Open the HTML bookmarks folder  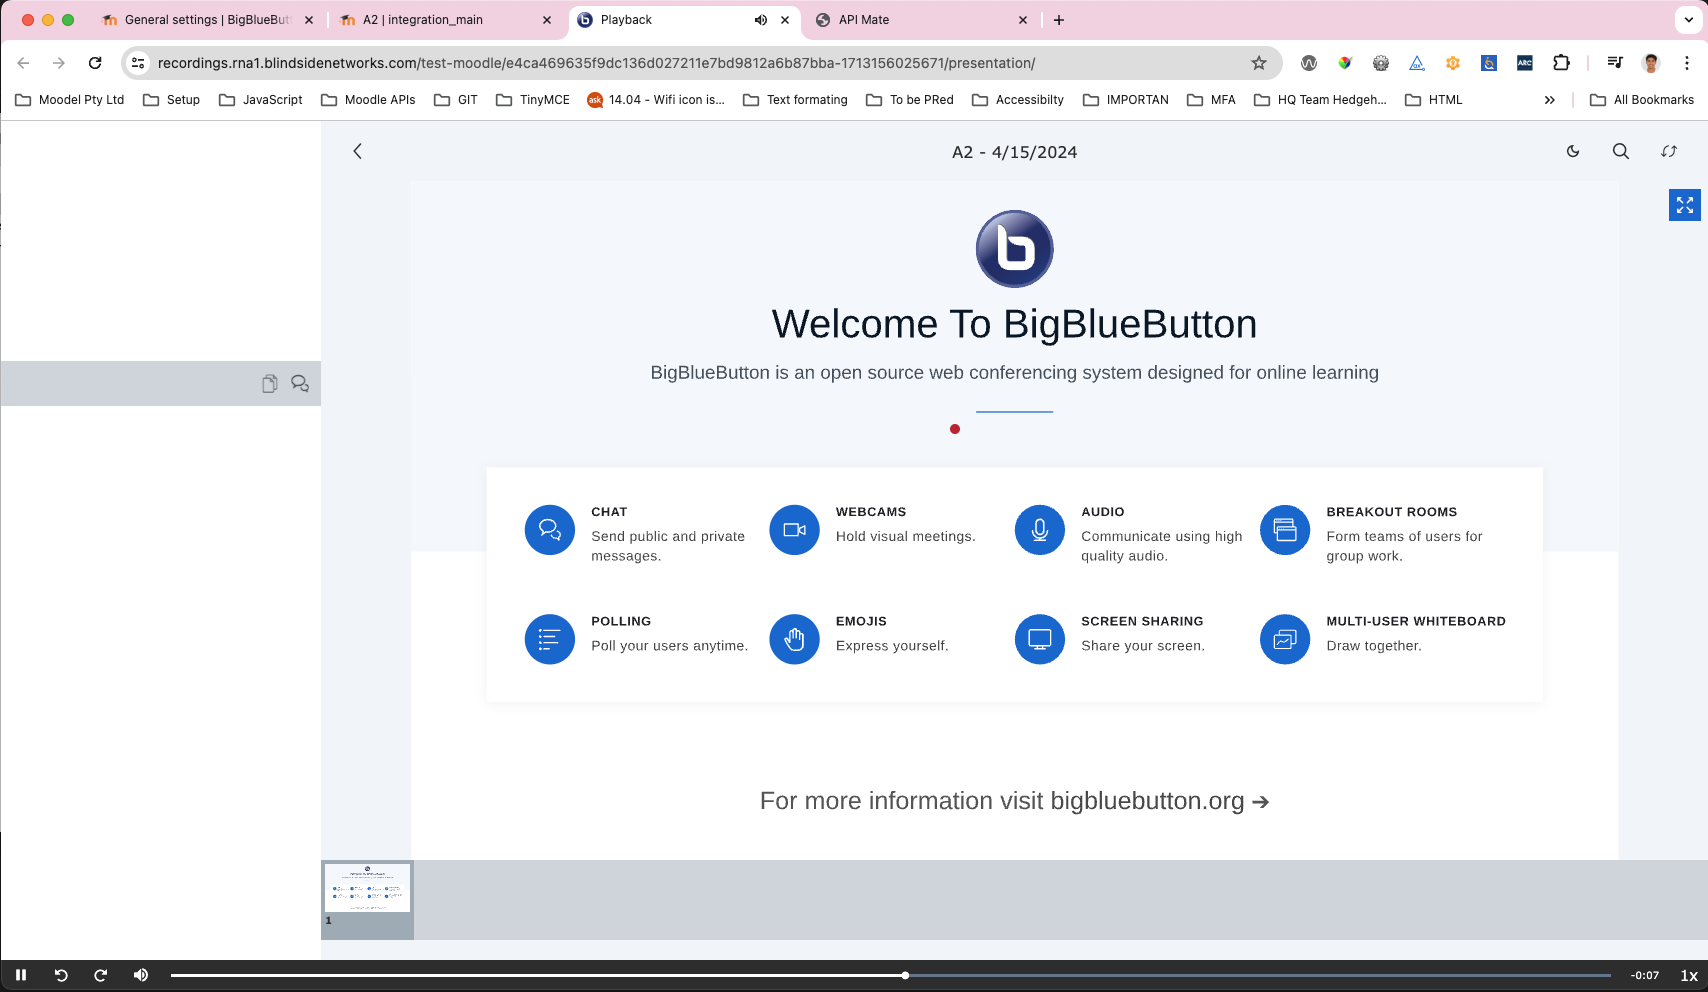point(1434,100)
